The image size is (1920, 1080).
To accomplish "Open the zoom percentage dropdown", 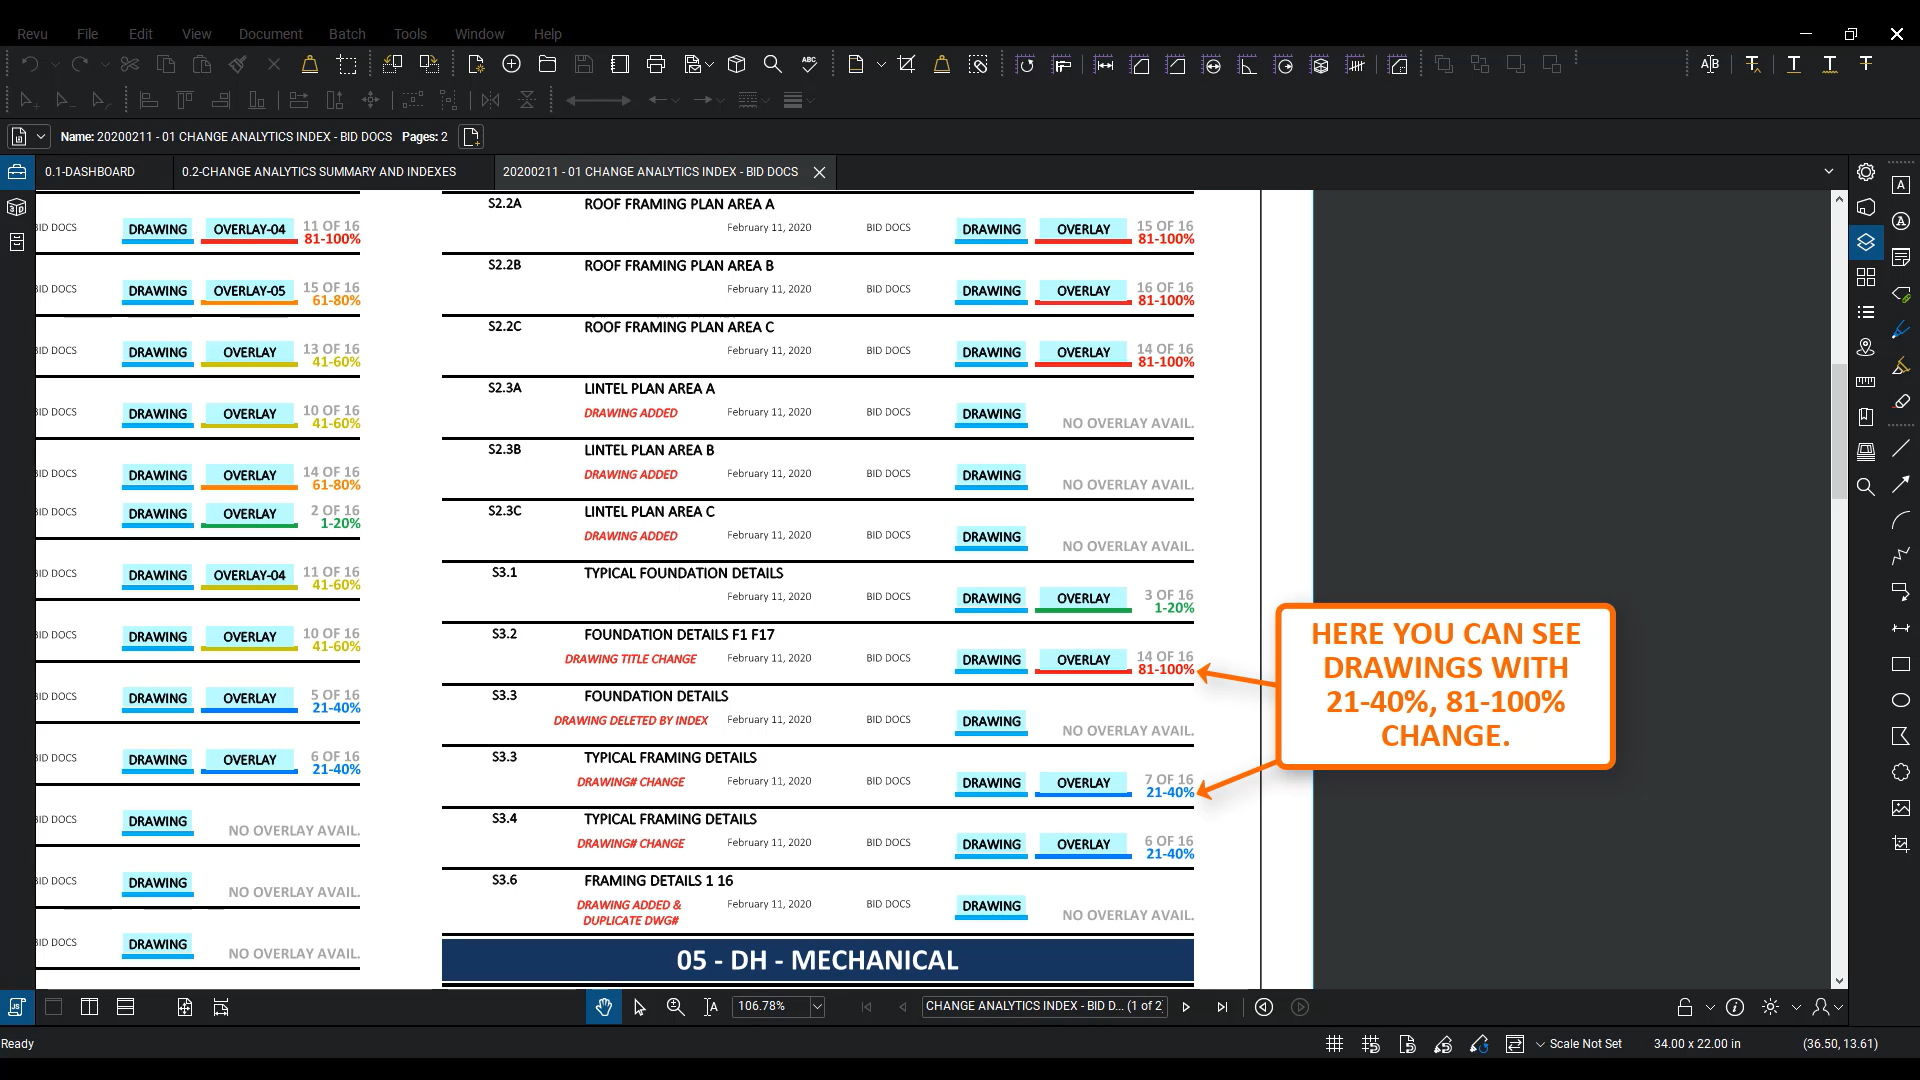I will click(817, 1007).
